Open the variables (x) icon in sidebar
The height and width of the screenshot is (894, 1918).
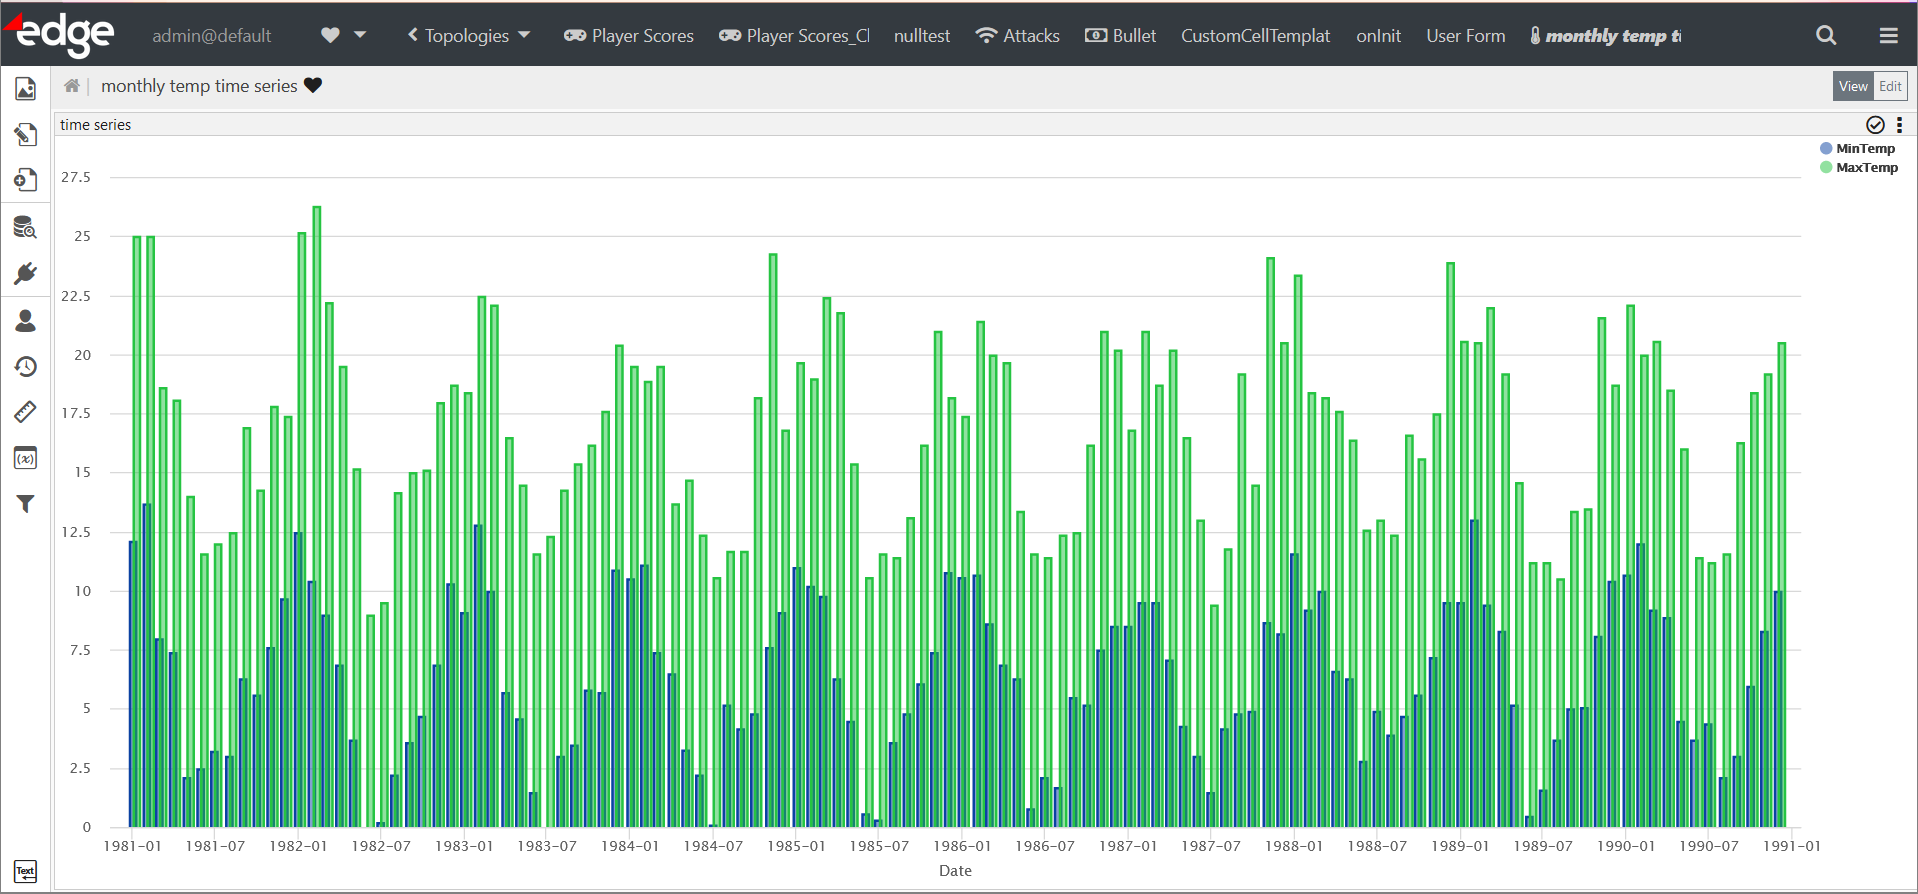point(26,458)
